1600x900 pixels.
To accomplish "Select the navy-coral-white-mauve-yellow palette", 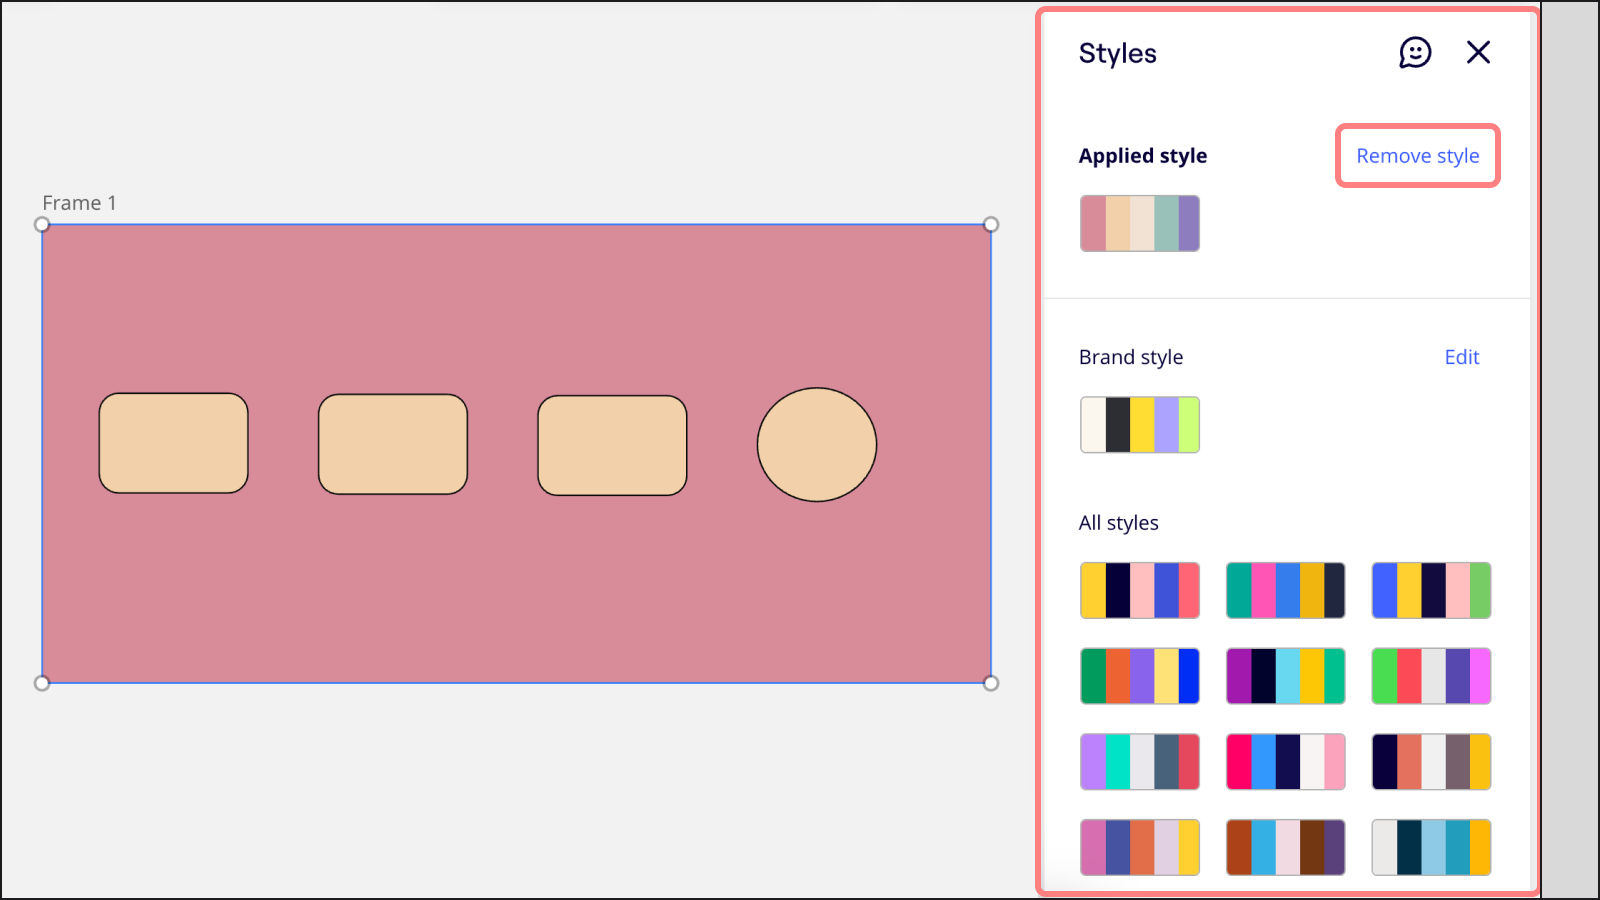I will point(1431,762).
